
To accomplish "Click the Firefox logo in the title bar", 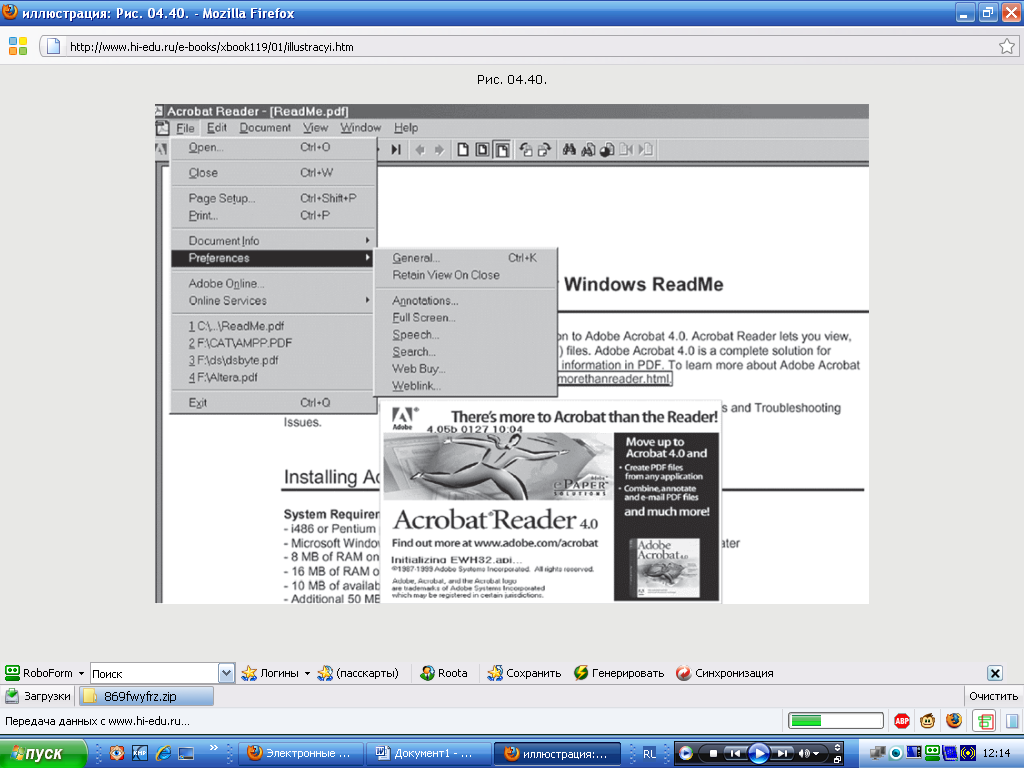I will coord(10,12).
